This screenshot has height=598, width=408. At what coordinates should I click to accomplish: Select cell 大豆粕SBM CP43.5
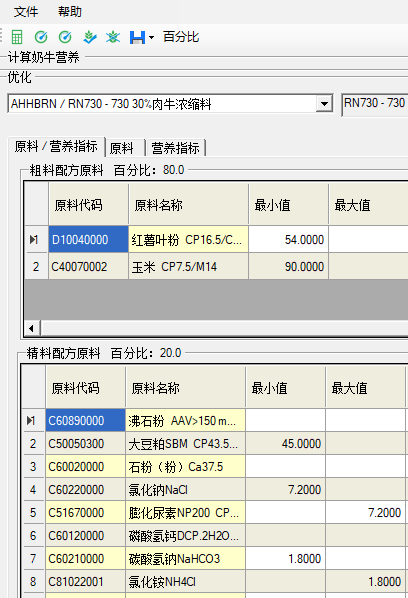[185, 444]
